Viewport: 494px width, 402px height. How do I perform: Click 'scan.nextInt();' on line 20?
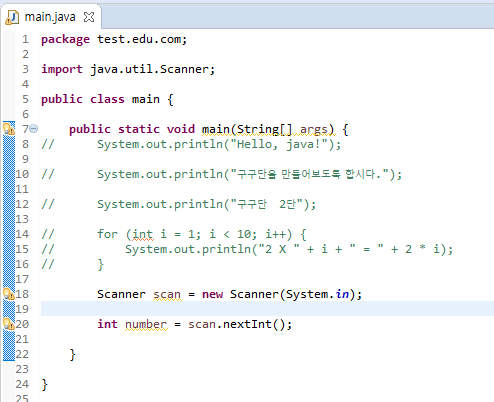pos(240,324)
